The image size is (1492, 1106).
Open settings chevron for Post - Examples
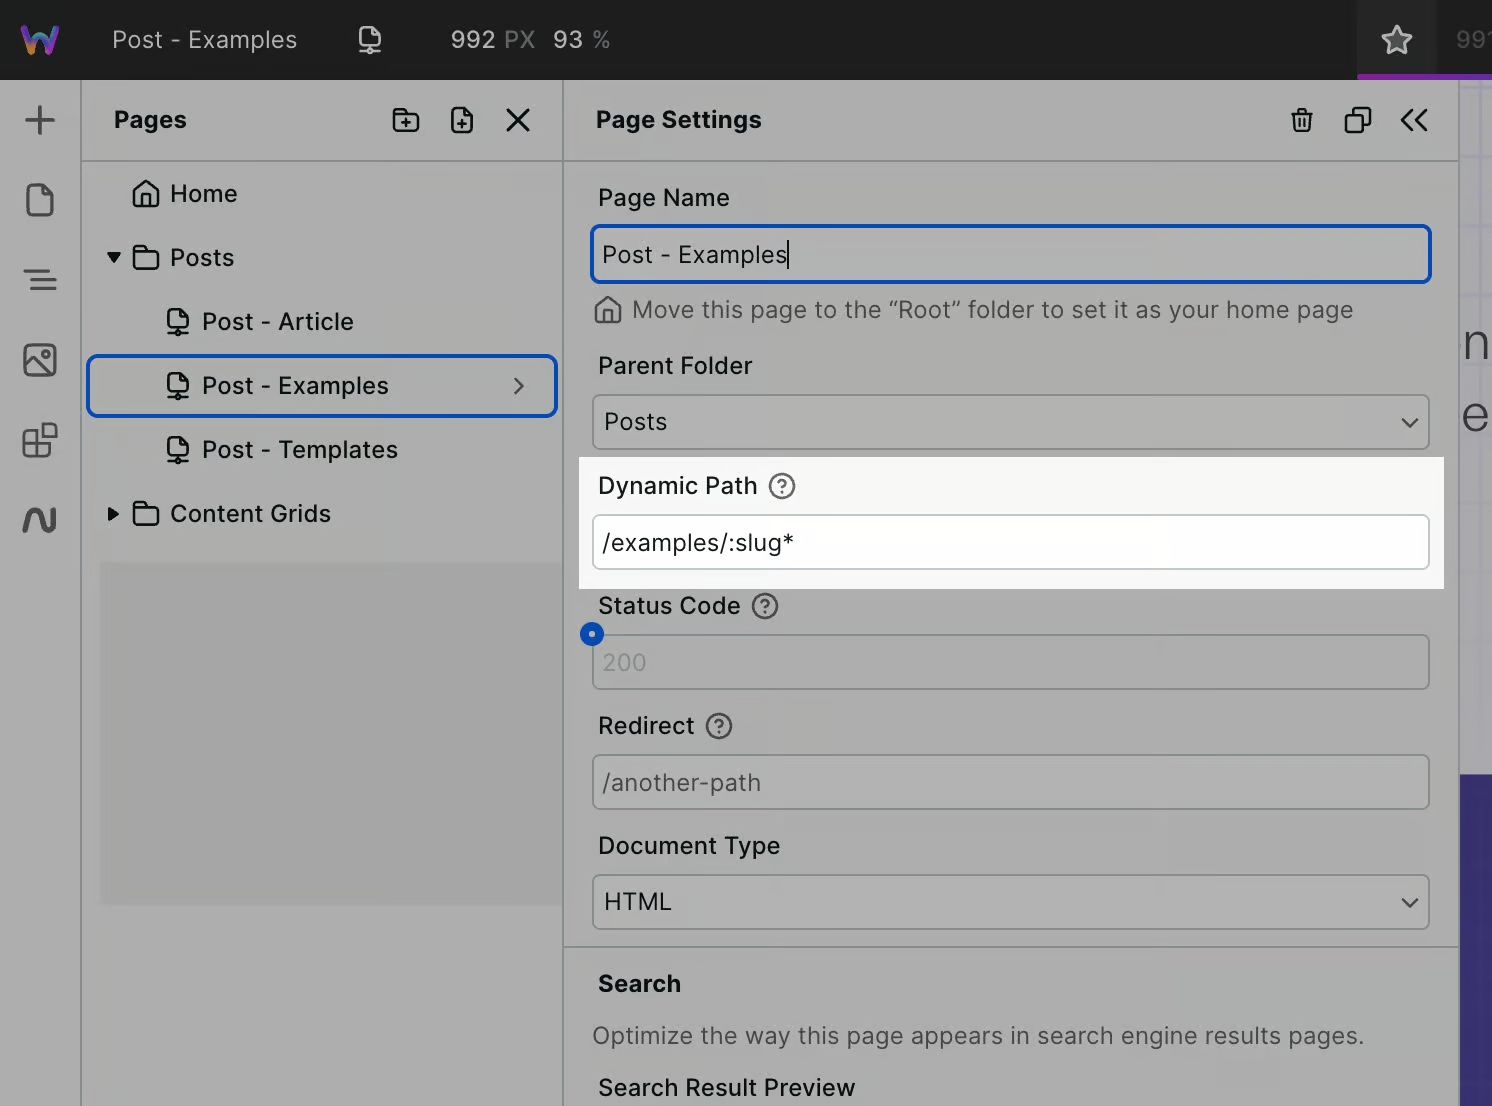point(519,386)
